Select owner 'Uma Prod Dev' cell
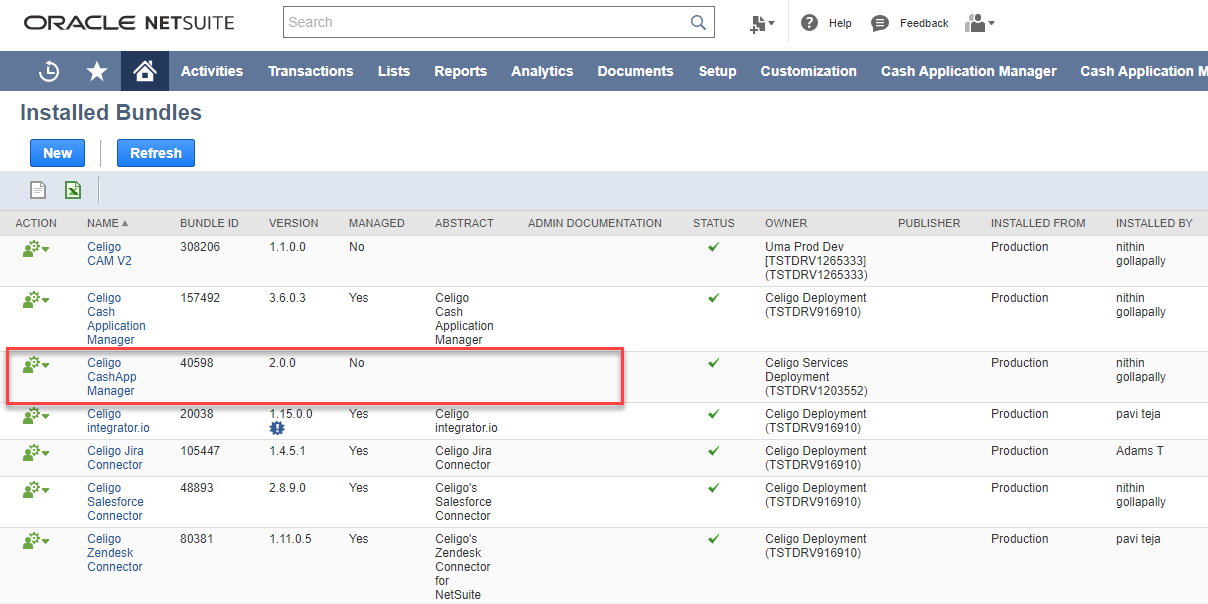Screen dimensions: 1208x604 pos(816,261)
